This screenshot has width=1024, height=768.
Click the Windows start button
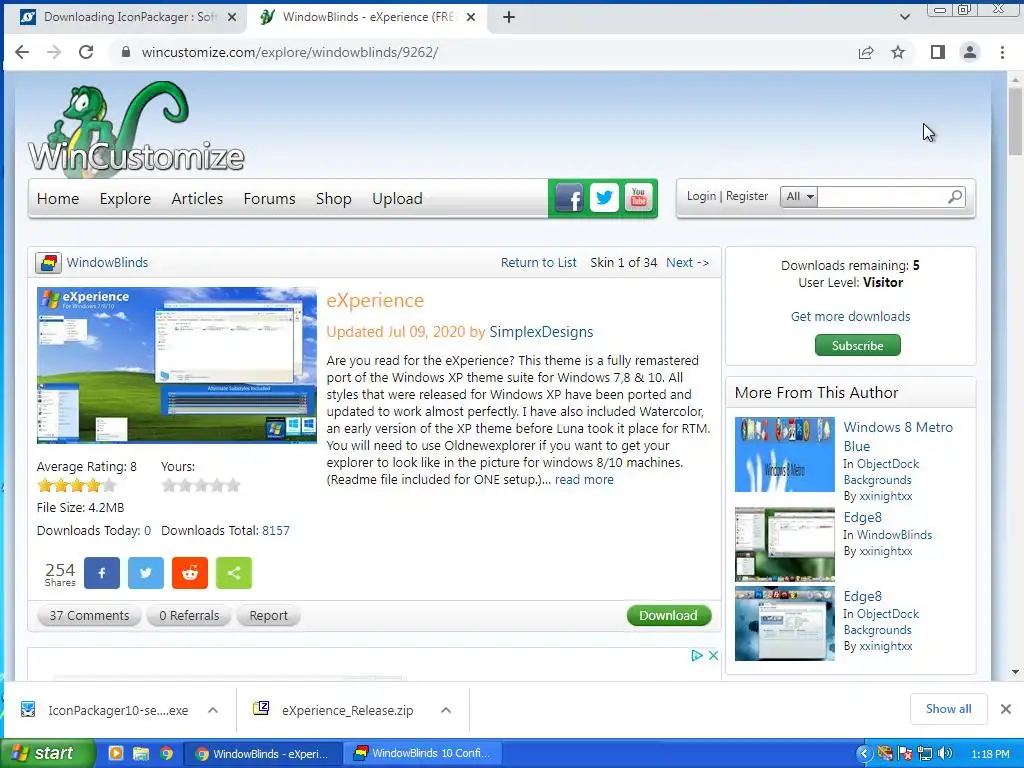coord(47,754)
